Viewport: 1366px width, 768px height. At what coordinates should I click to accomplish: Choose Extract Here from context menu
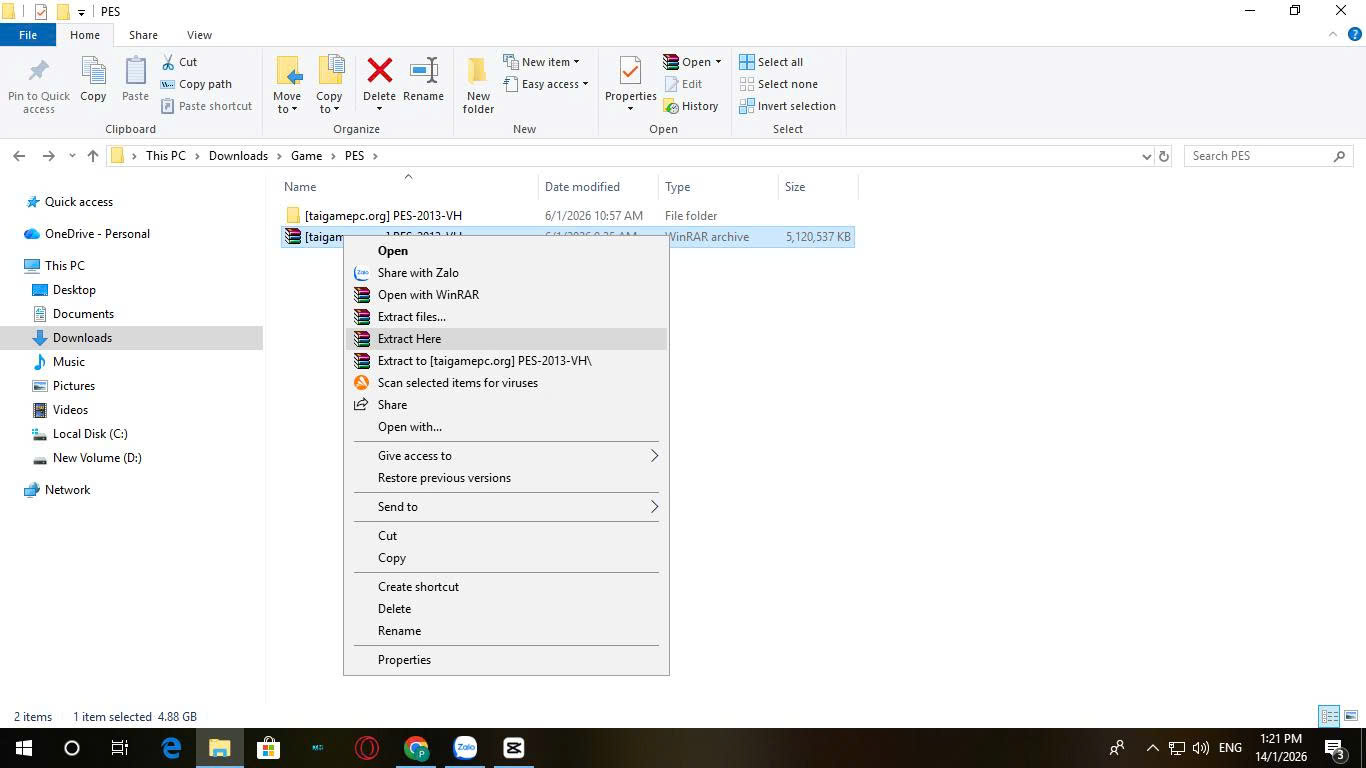click(409, 339)
